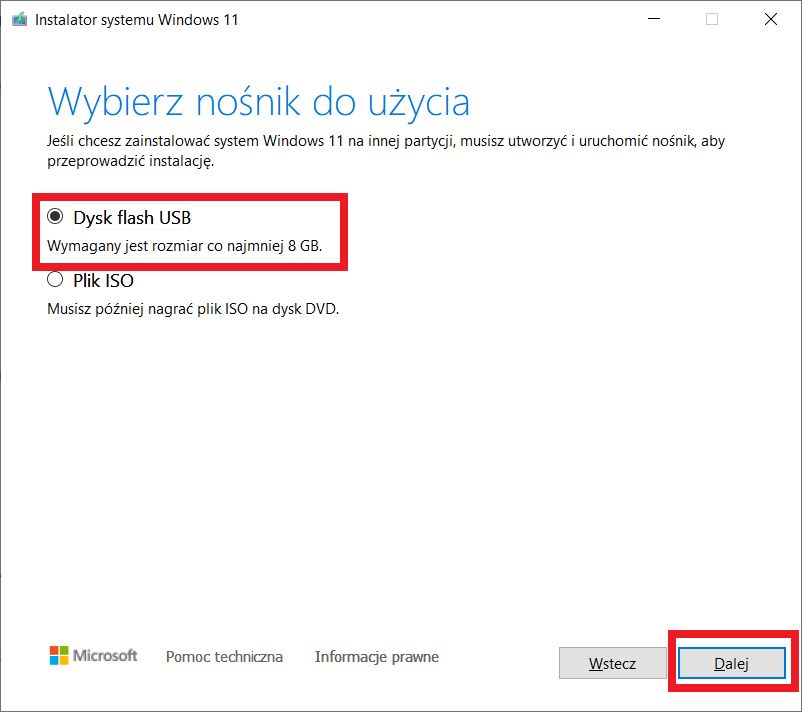This screenshot has width=802, height=712.
Task: Open the 'Informacje prawne' legal link
Action: point(375,657)
